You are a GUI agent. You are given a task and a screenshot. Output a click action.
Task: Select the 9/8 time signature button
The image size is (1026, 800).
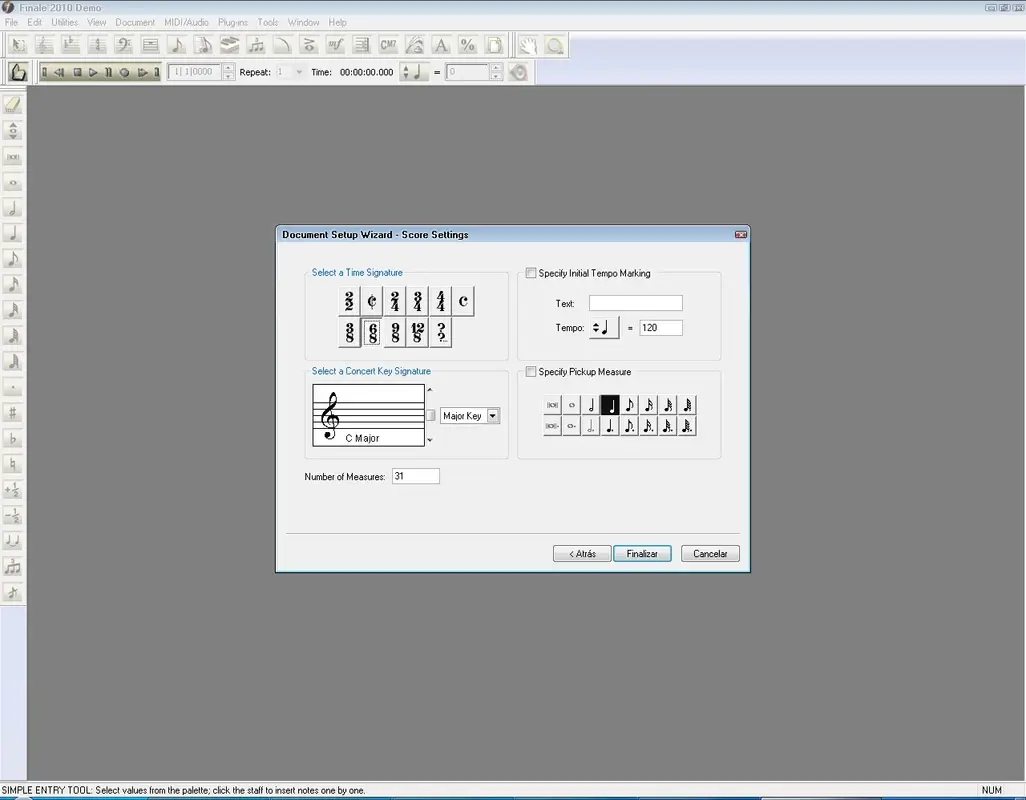(395, 333)
